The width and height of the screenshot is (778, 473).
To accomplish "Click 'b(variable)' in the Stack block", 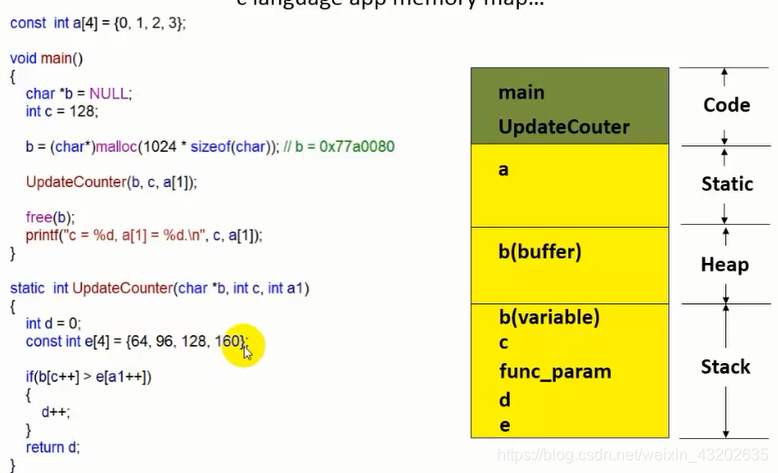I will pyautogui.click(x=549, y=317).
